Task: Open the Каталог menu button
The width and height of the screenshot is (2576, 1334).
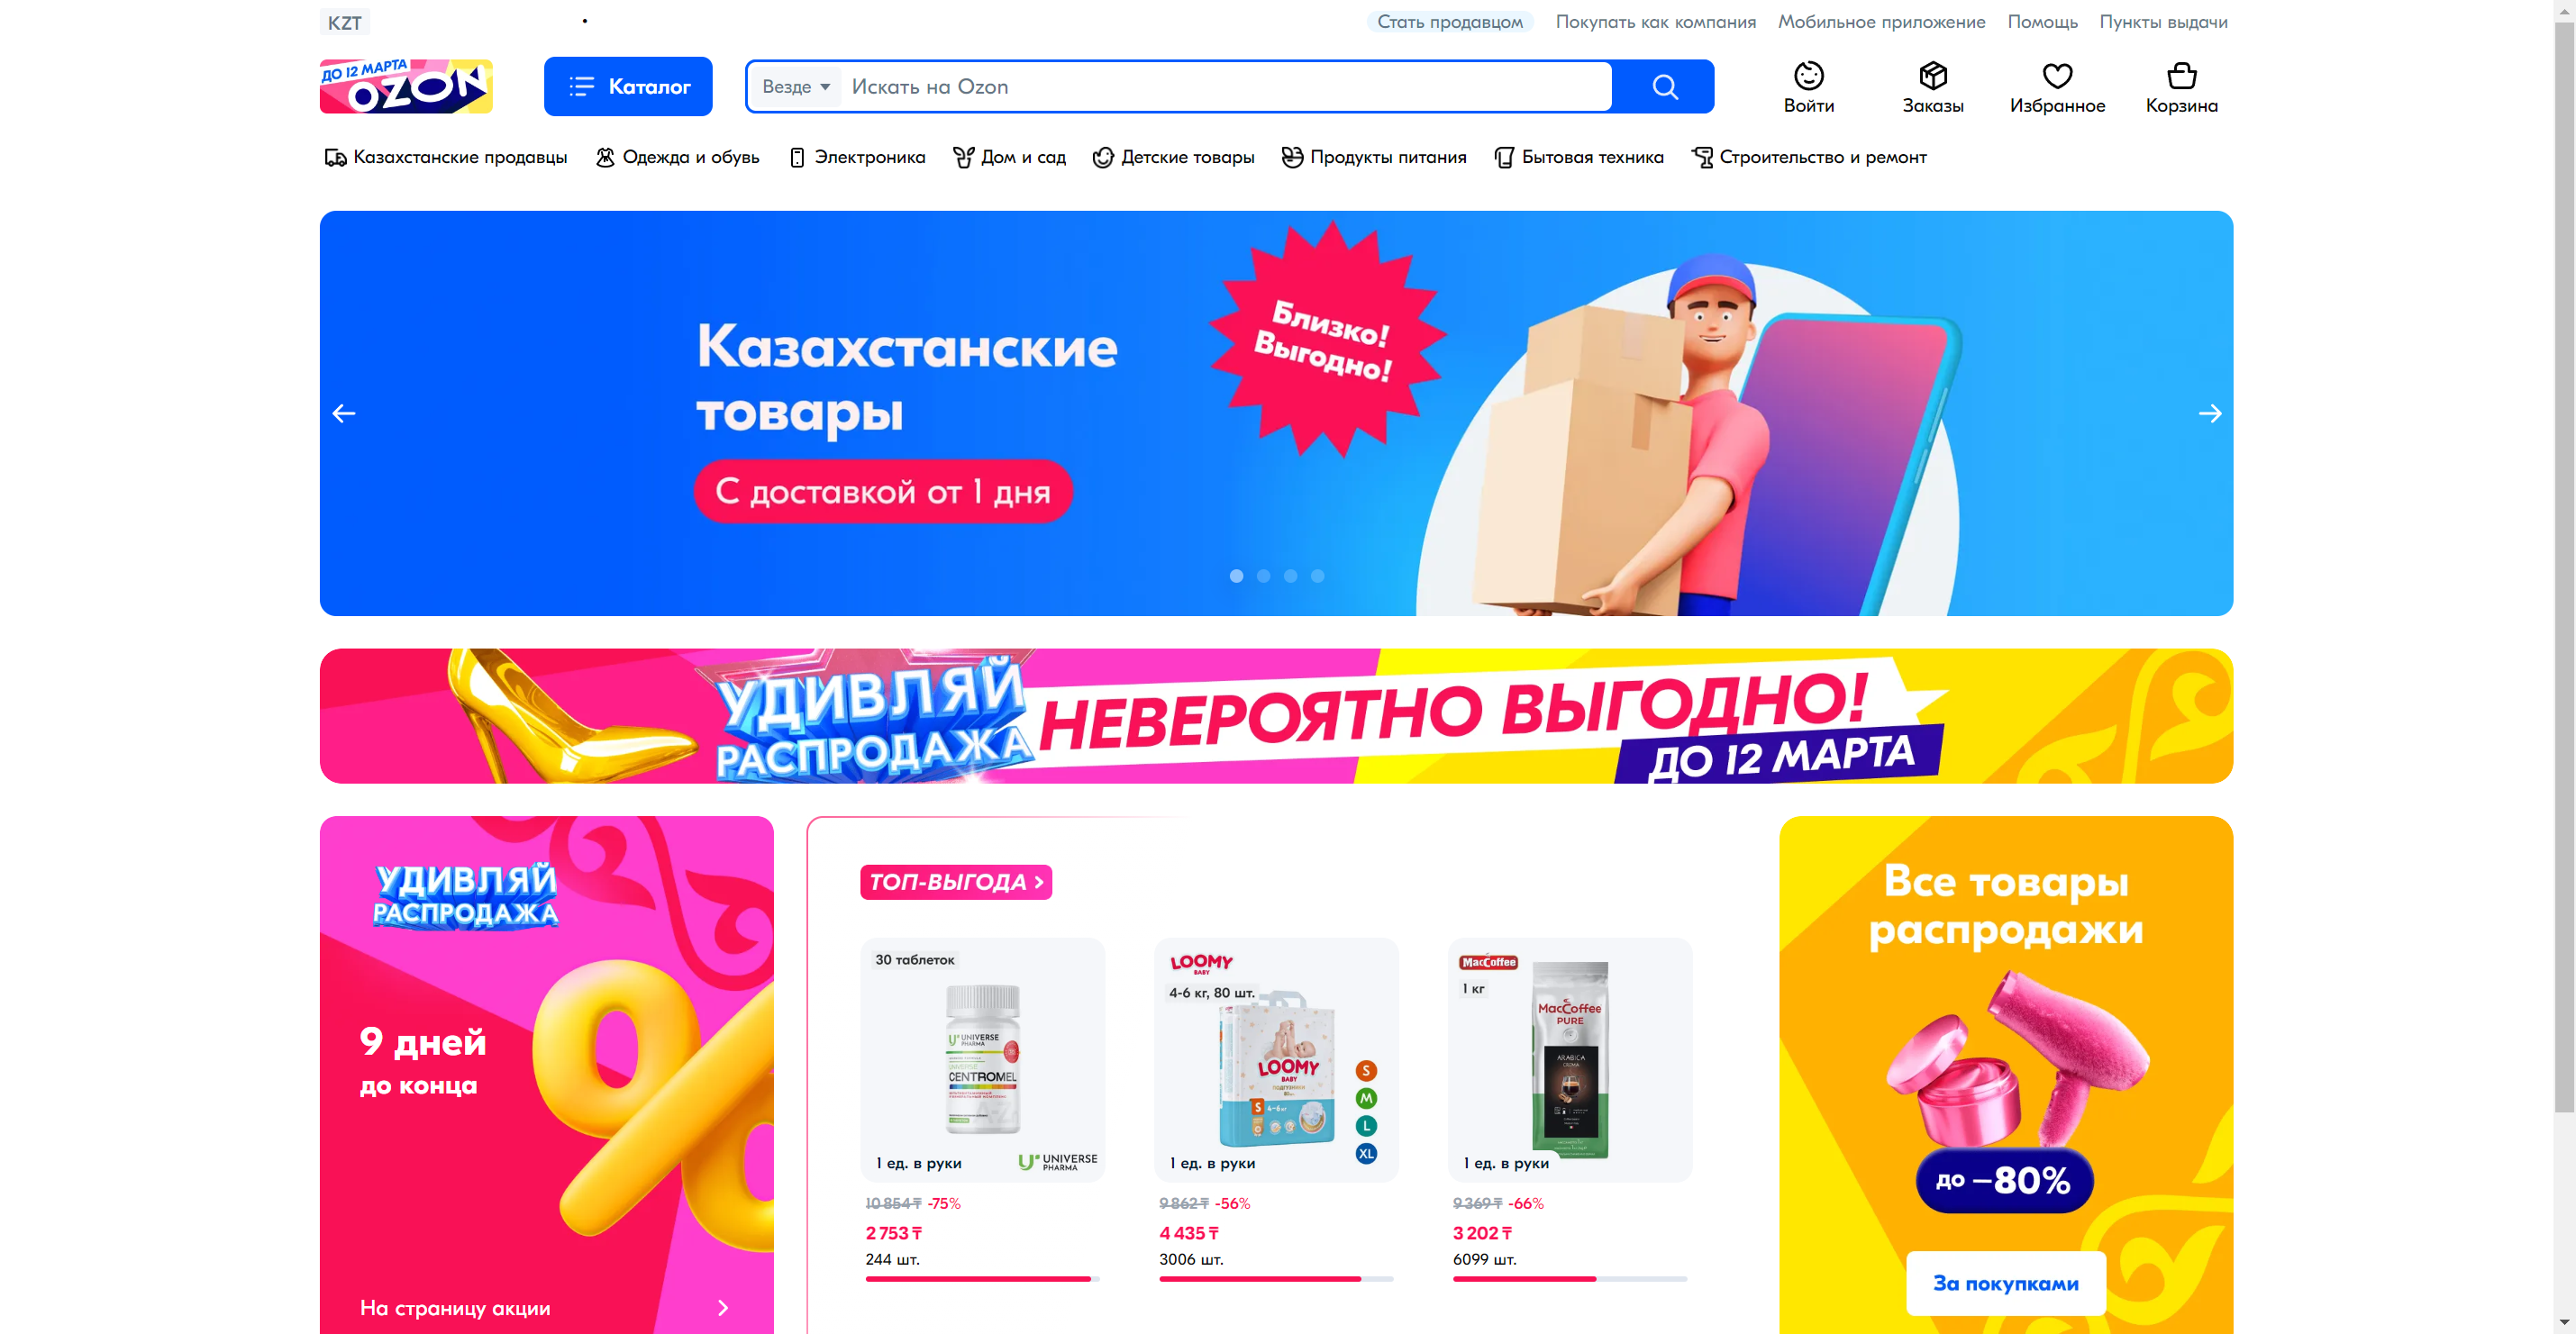Action: pos(628,87)
